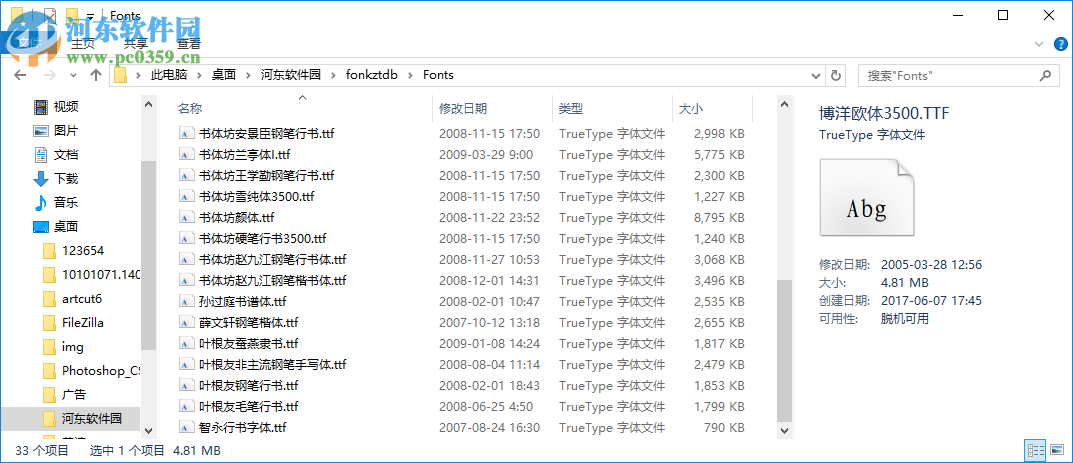Select font file 书体坊兰亭体I.ttf icon
Viewport: 1073px width, 463px height.
coord(187,155)
